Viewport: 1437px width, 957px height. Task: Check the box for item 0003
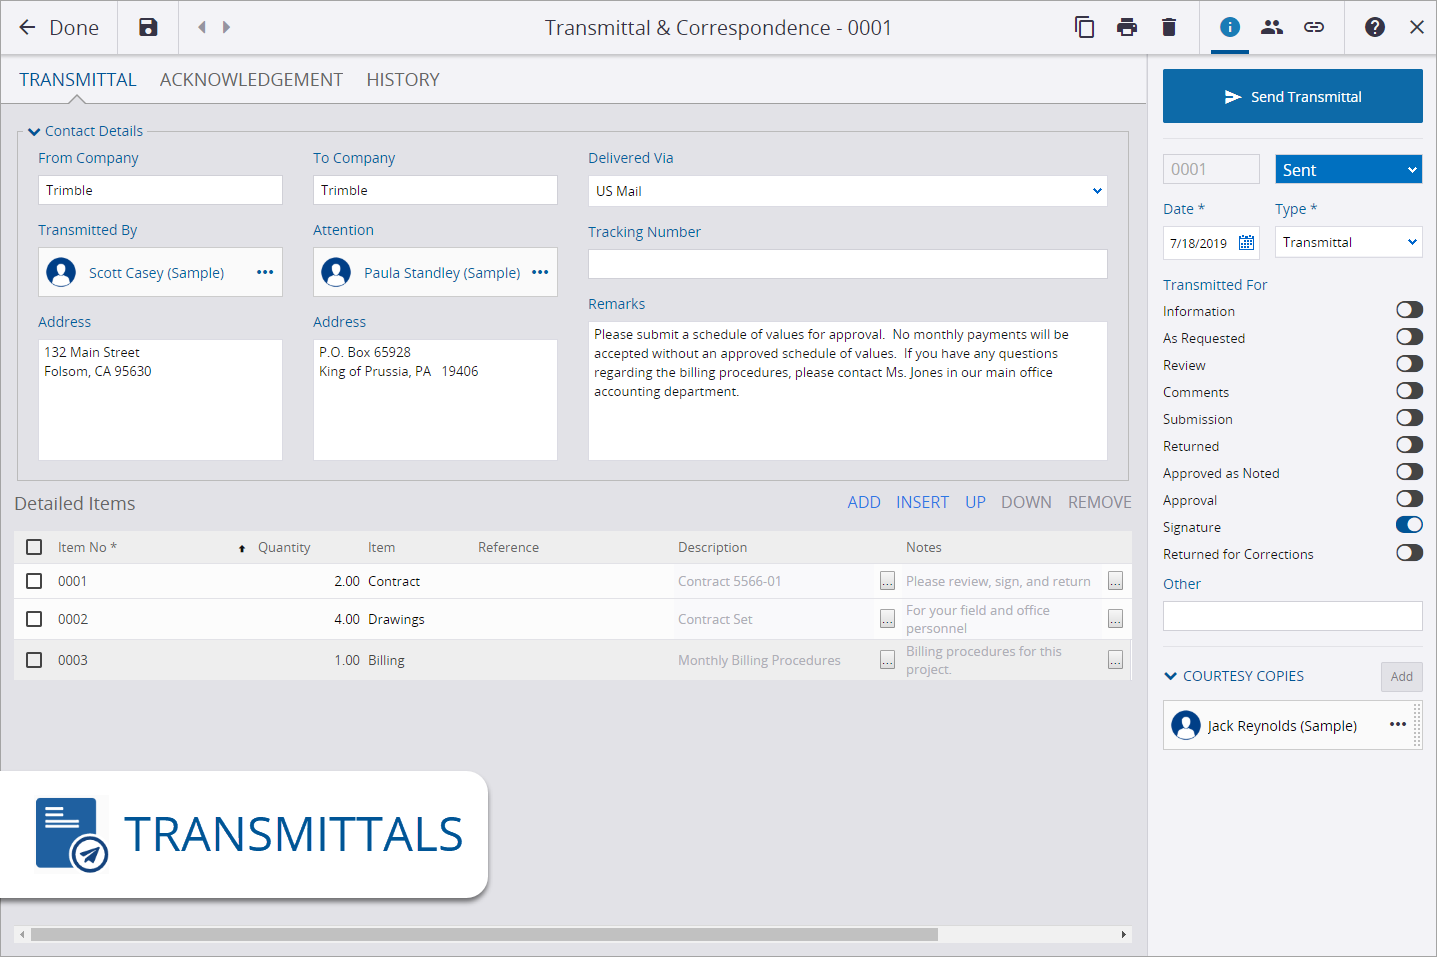pos(34,660)
